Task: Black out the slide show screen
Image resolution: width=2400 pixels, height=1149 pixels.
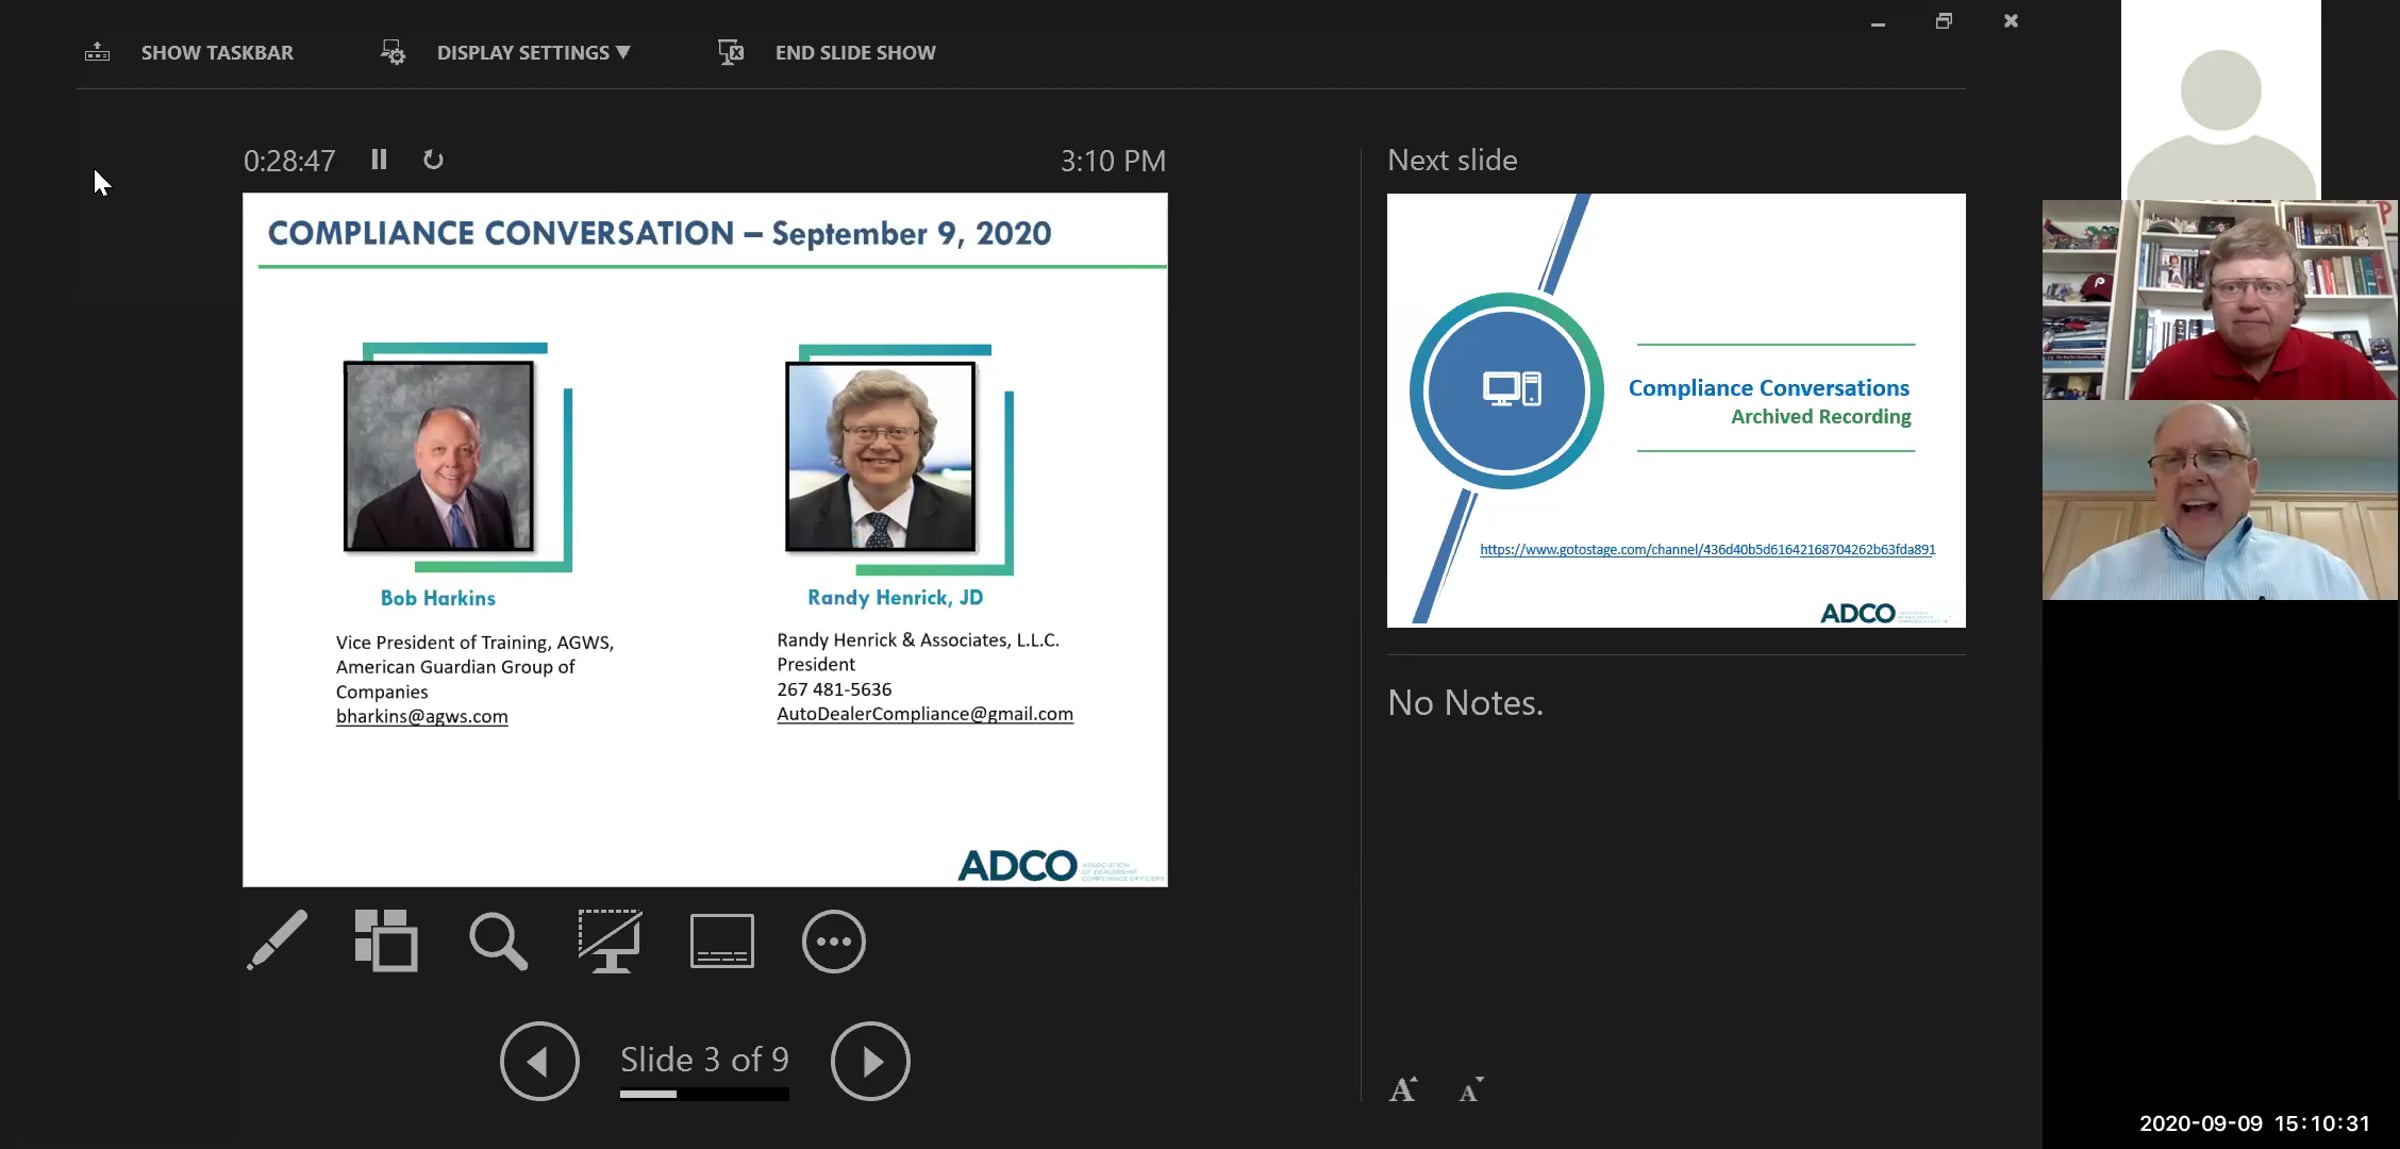Action: [x=610, y=940]
